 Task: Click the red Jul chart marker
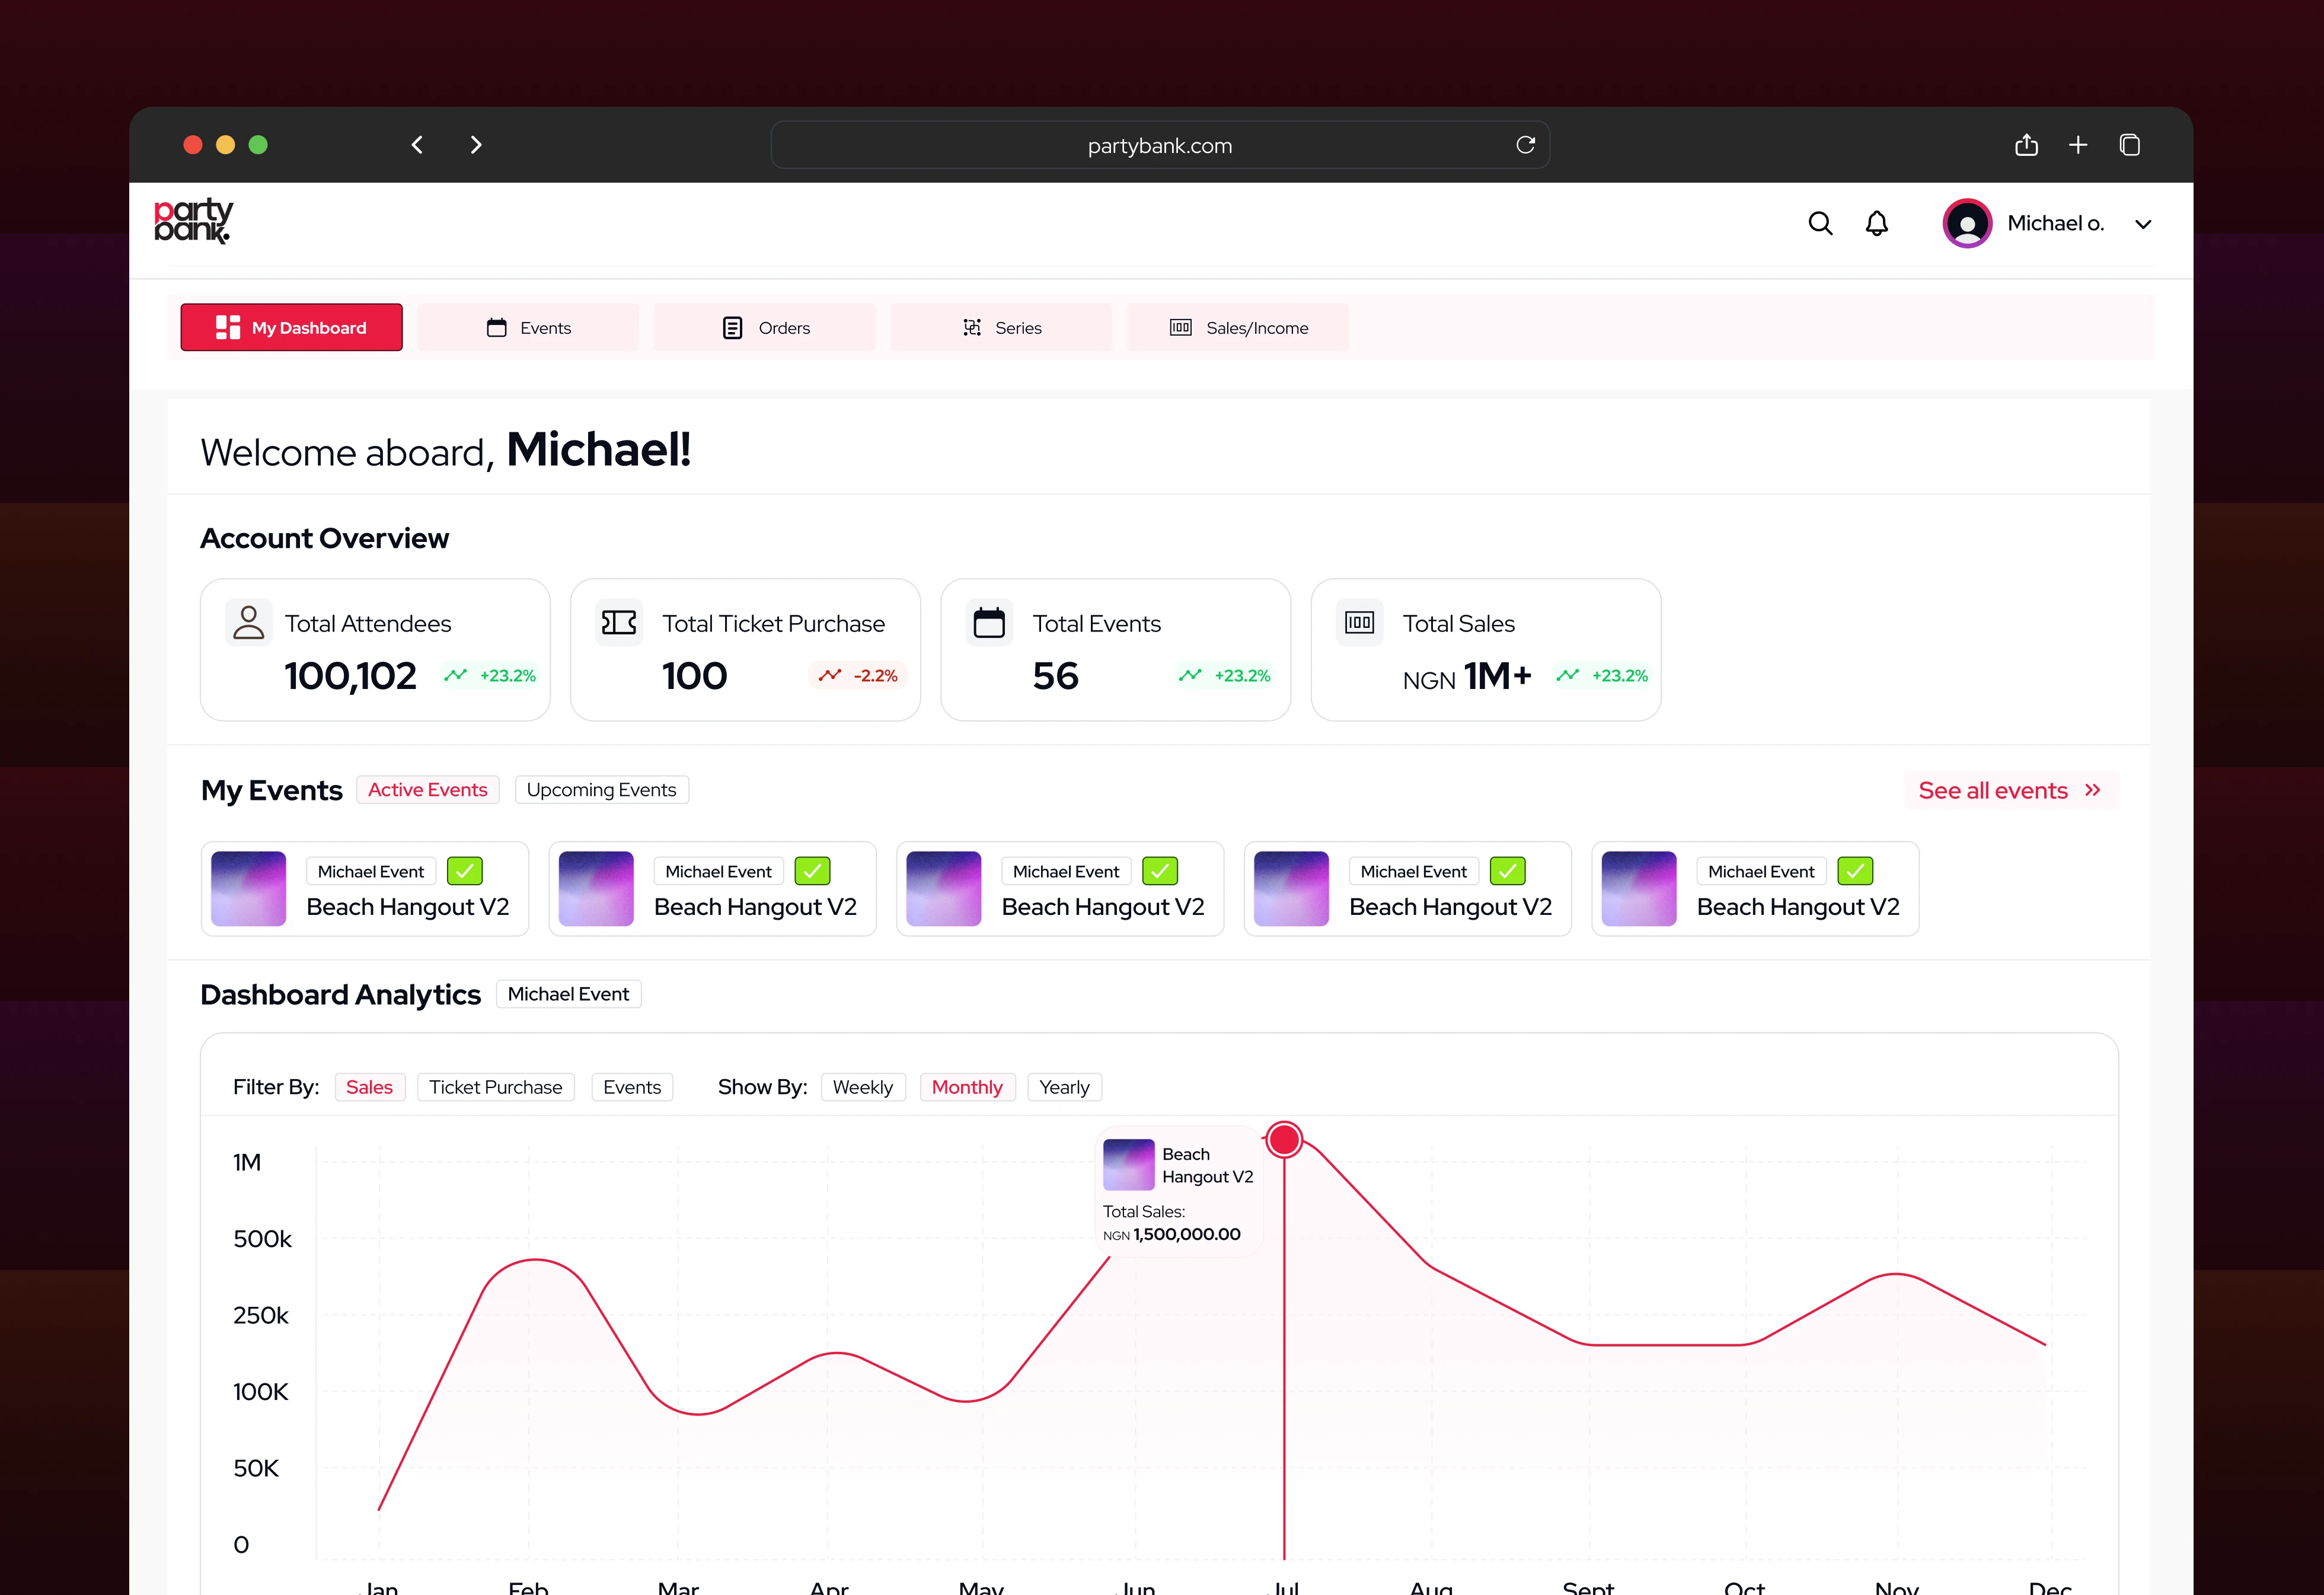tap(1284, 1139)
